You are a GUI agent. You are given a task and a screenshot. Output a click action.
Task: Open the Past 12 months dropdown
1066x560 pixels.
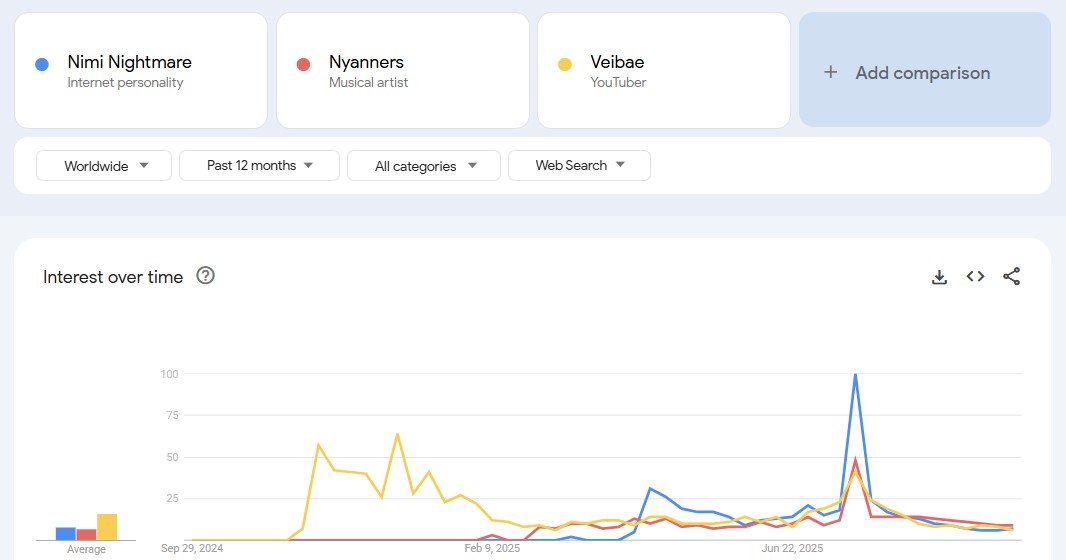(259, 166)
